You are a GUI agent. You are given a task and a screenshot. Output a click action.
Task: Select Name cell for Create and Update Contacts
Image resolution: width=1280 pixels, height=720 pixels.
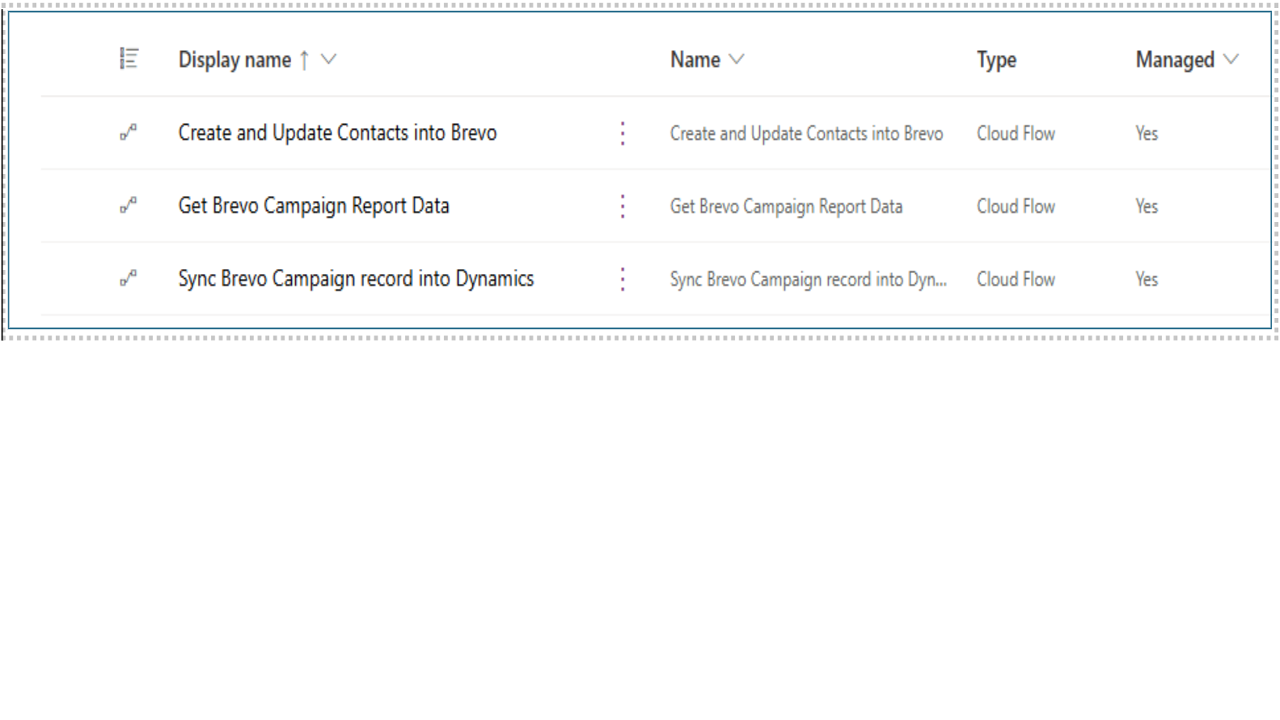pyautogui.click(x=806, y=133)
